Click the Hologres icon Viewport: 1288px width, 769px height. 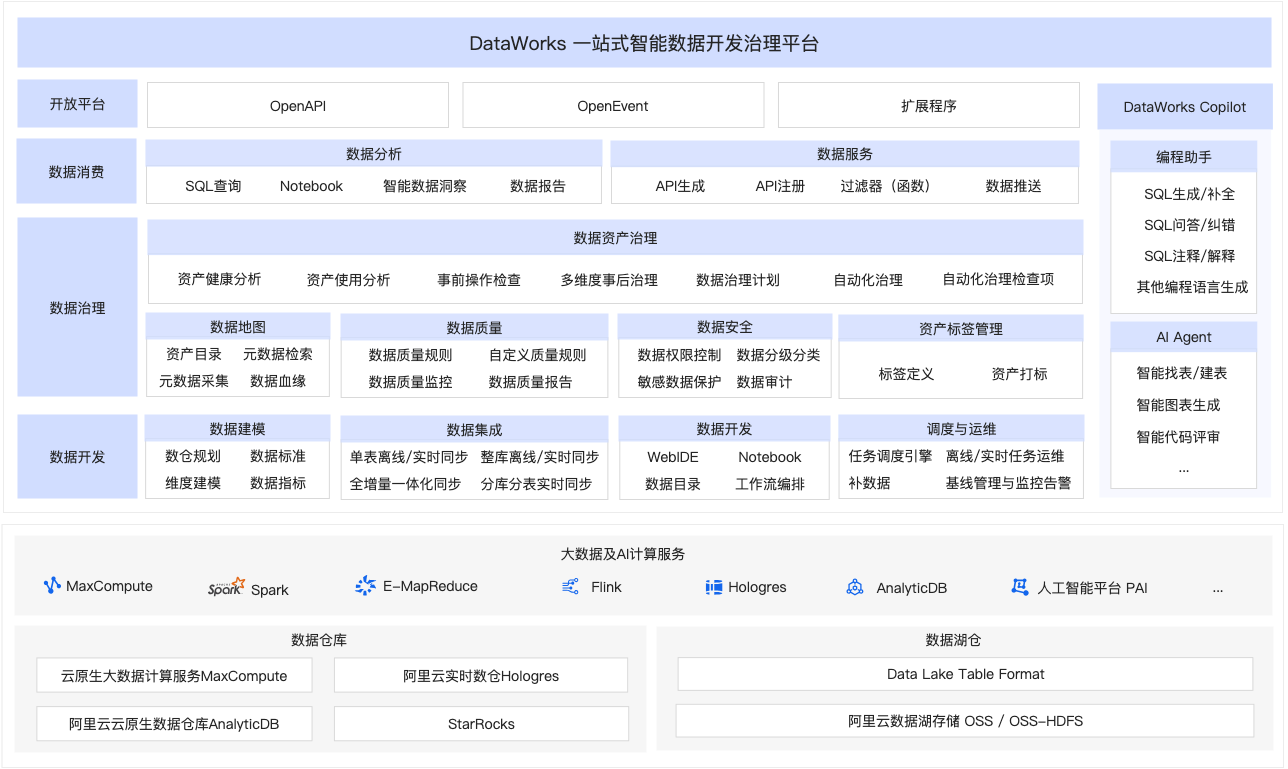click(714, 587)
